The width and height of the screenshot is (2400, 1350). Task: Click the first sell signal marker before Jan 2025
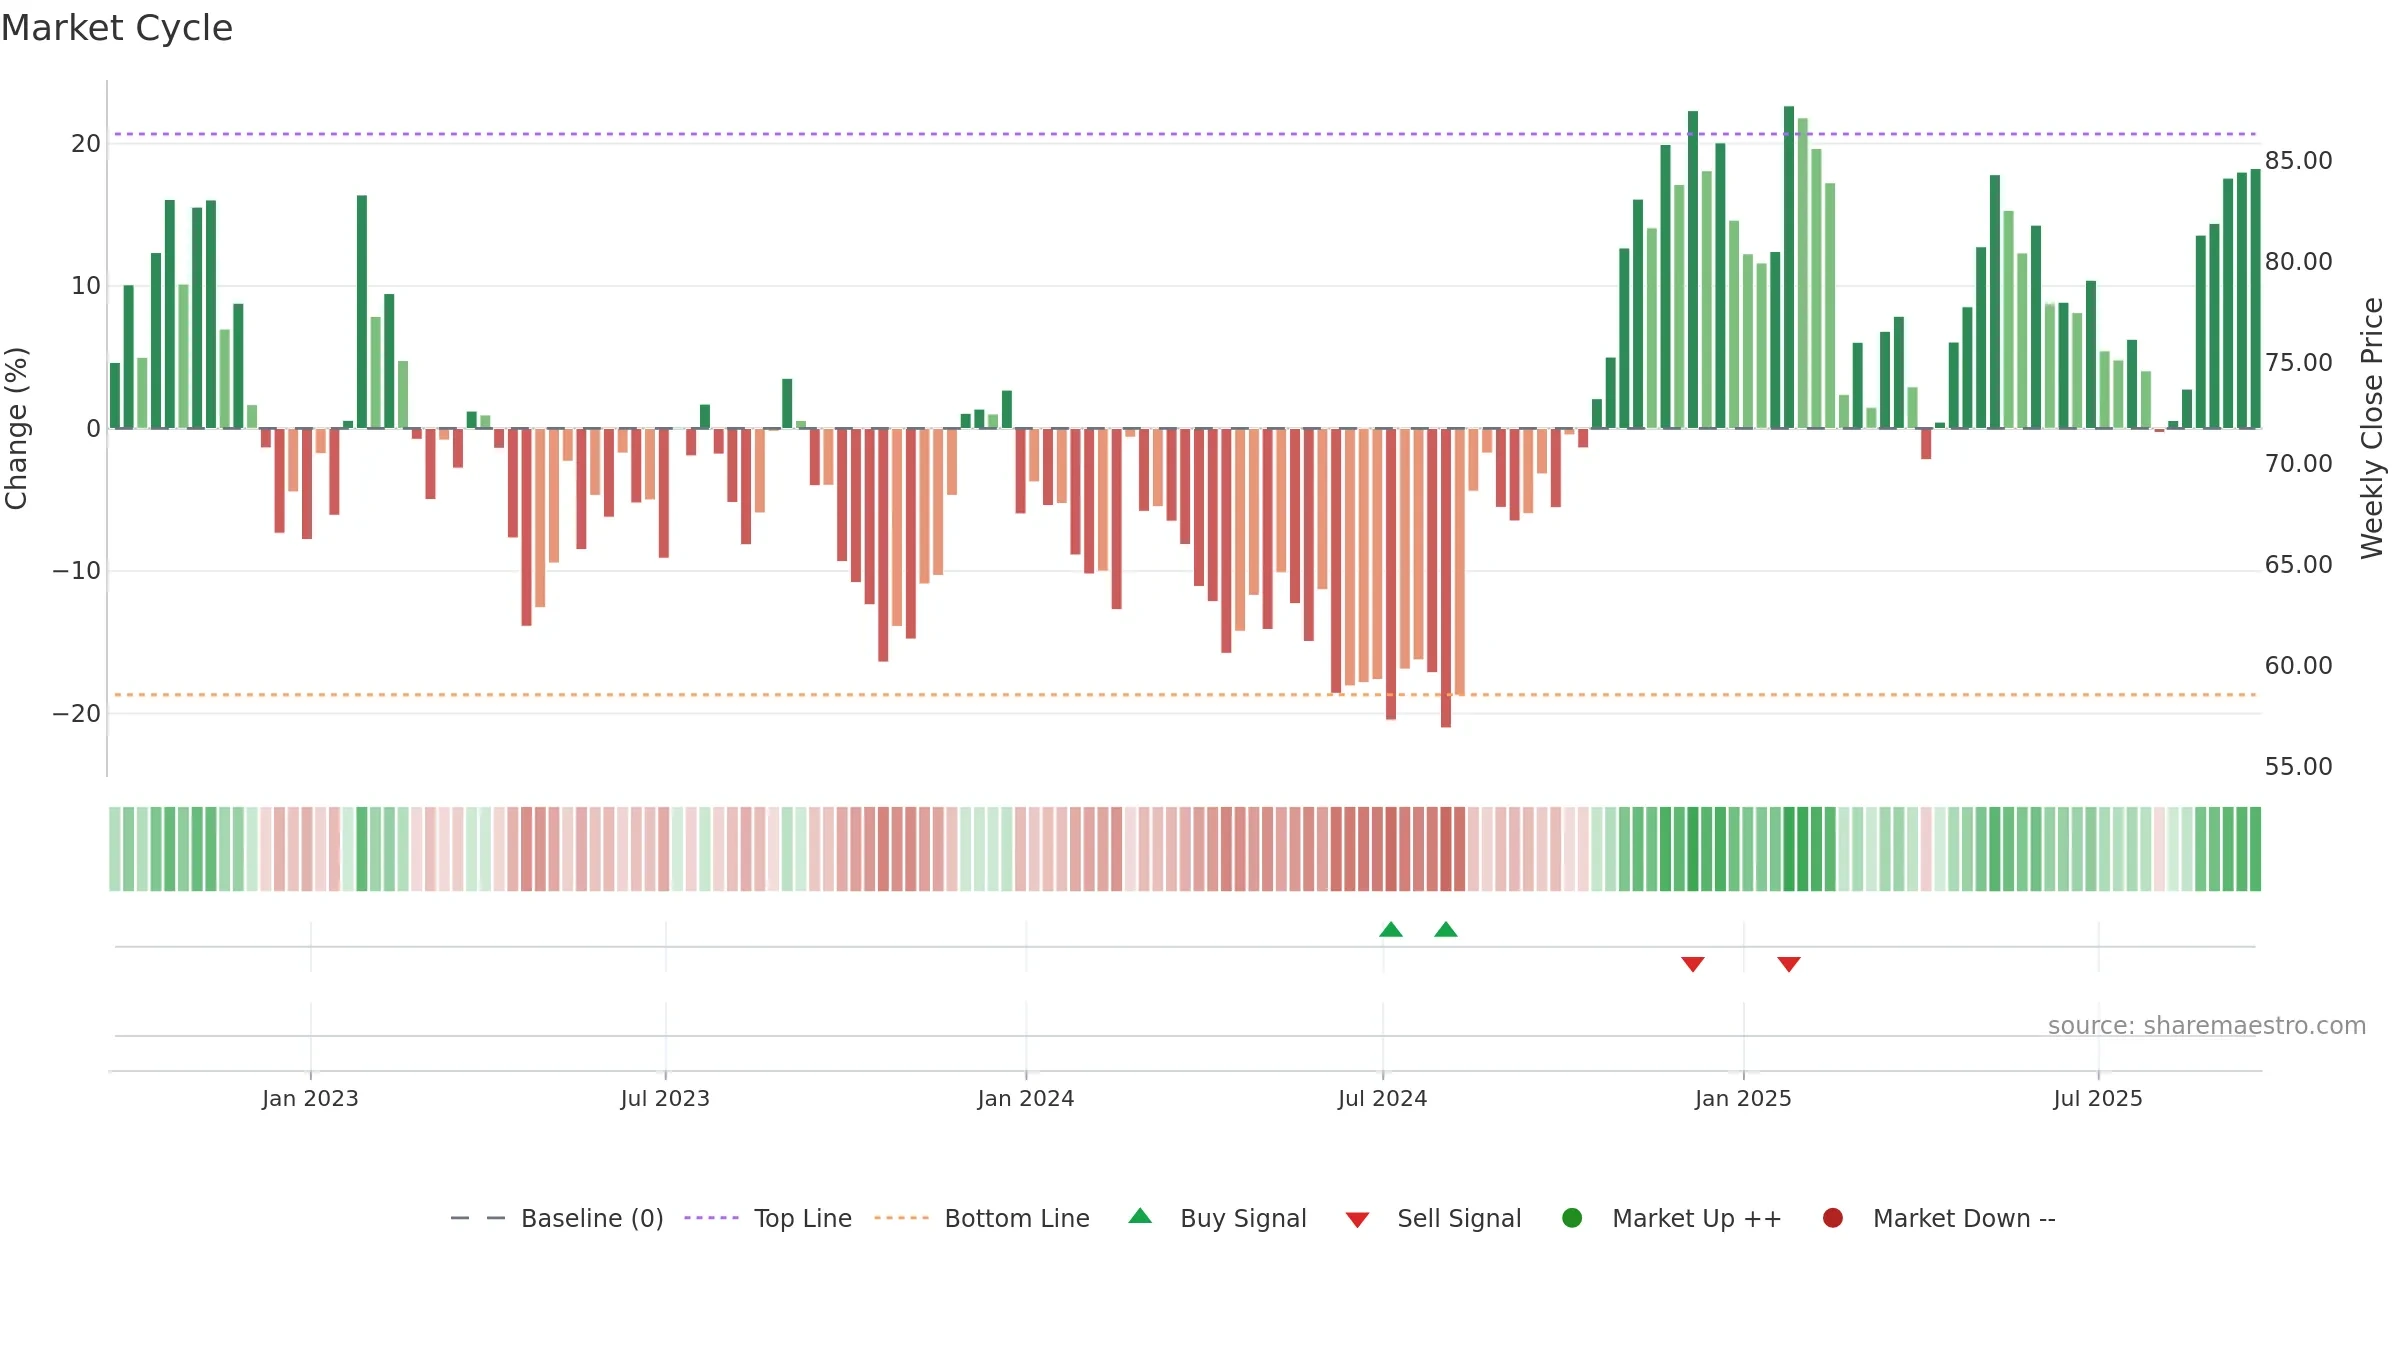pyautogui.click(x=1693, y=964)
